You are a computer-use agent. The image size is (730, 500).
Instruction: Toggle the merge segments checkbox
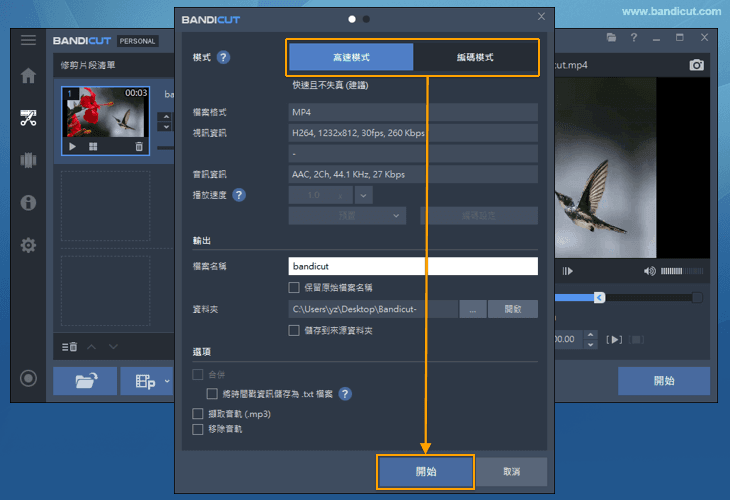tap(198, 374)
